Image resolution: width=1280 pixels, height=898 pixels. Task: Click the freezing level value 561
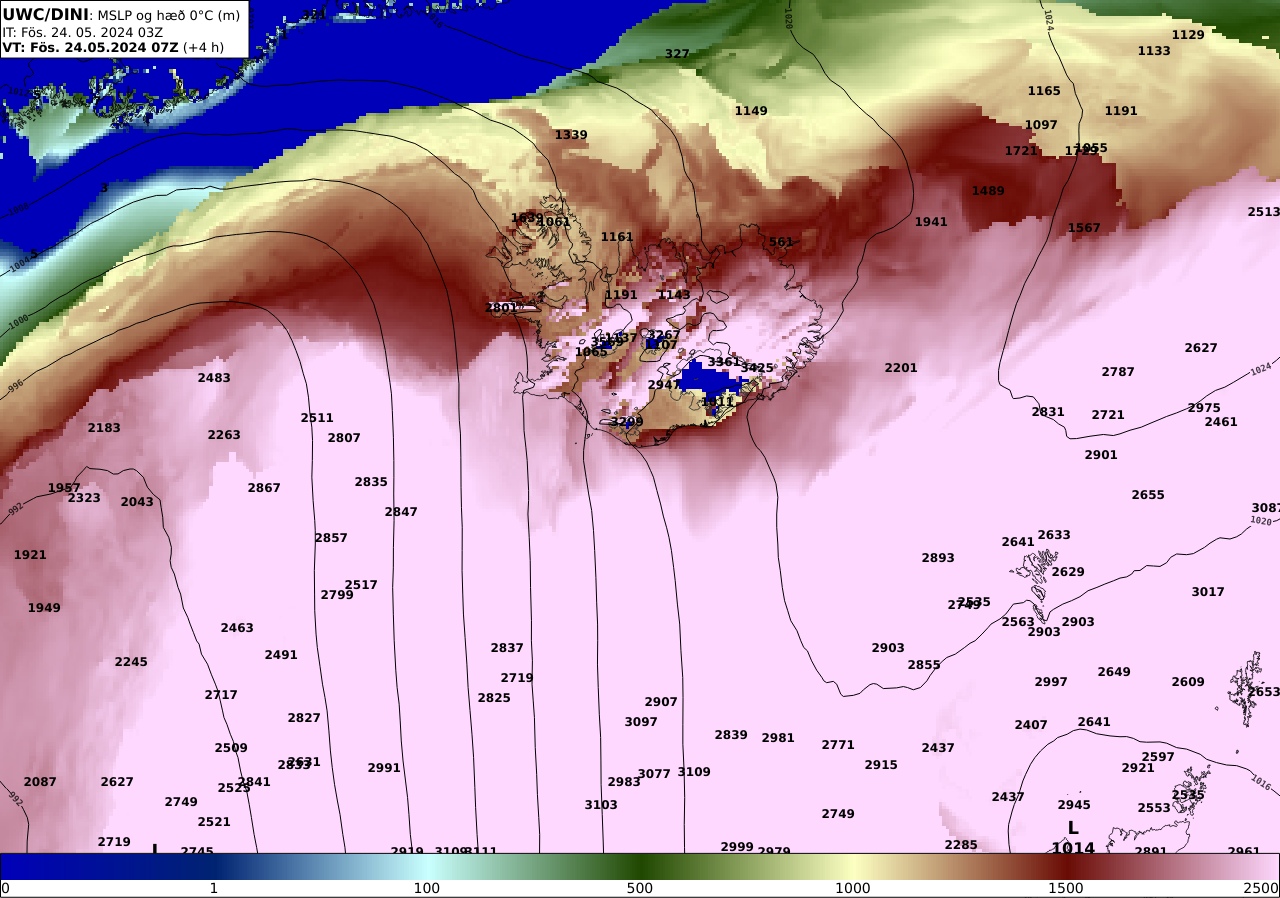click(x=781, y=242)
